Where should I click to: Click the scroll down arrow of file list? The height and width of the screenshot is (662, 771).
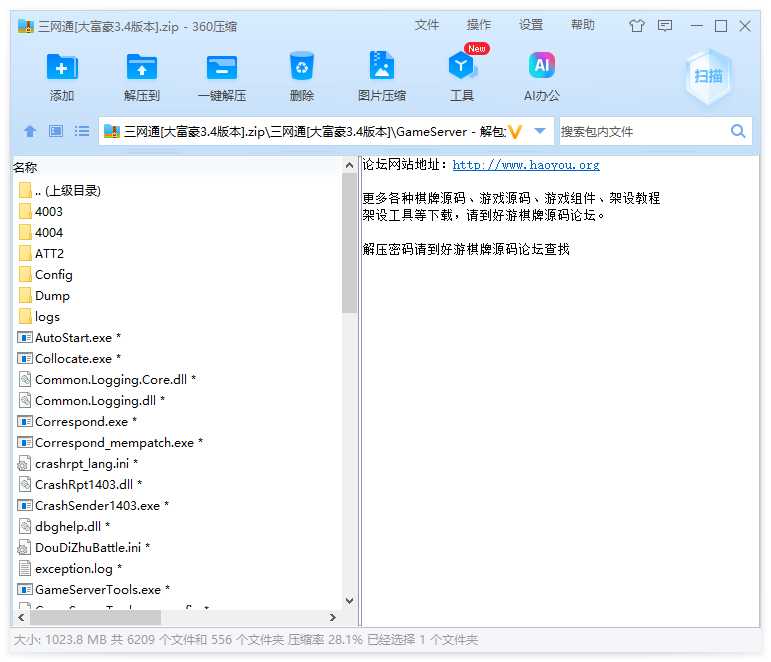click(x=349, y=601)
